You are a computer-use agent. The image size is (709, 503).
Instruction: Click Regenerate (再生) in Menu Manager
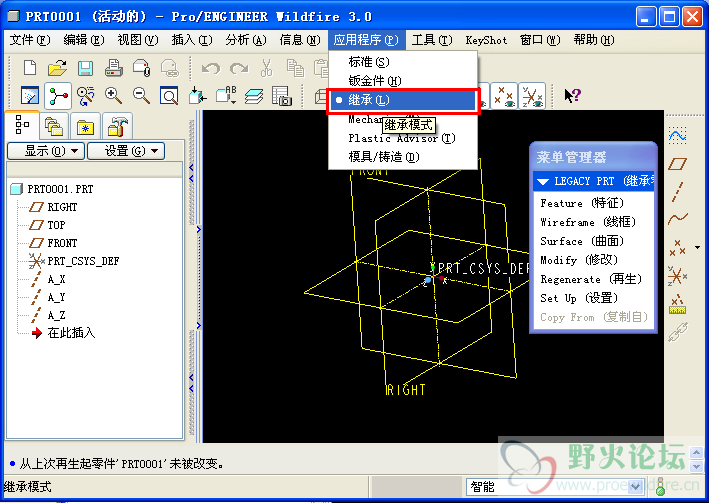pos(593,279)
